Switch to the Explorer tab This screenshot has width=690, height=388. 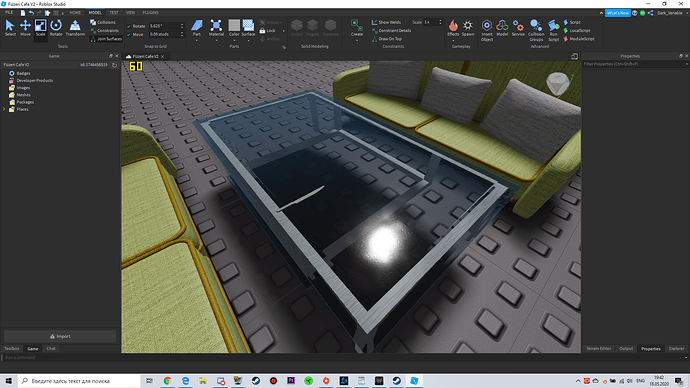click(676, 348)
